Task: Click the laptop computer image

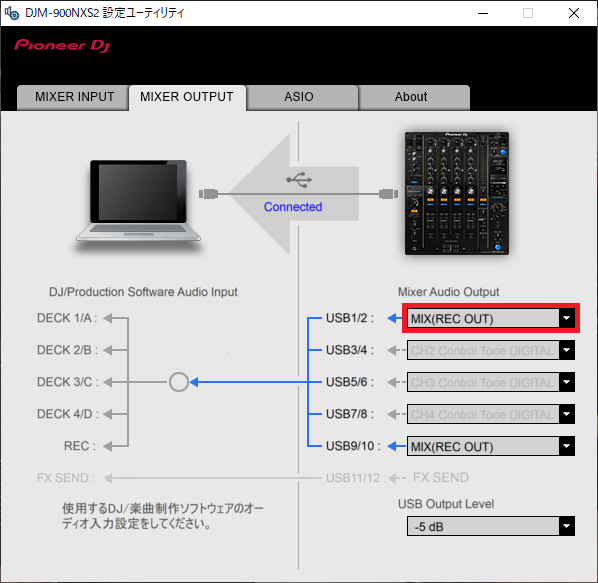Action: coord(138,201)
